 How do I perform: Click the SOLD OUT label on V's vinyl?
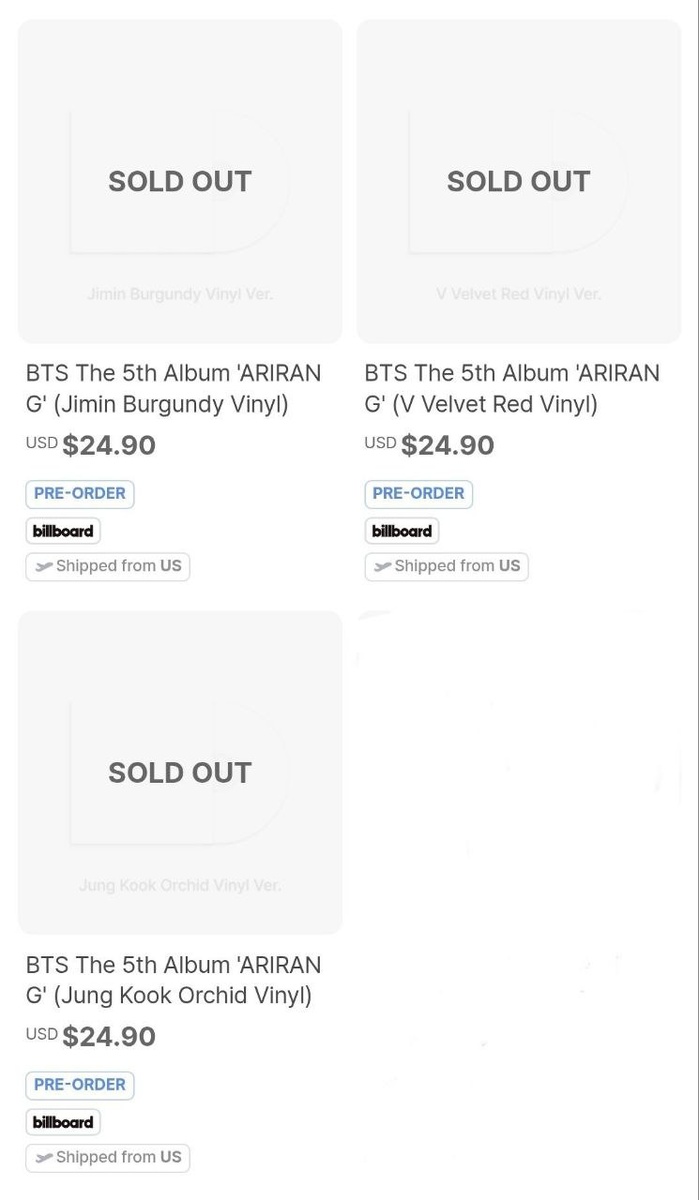pos(518,181)
